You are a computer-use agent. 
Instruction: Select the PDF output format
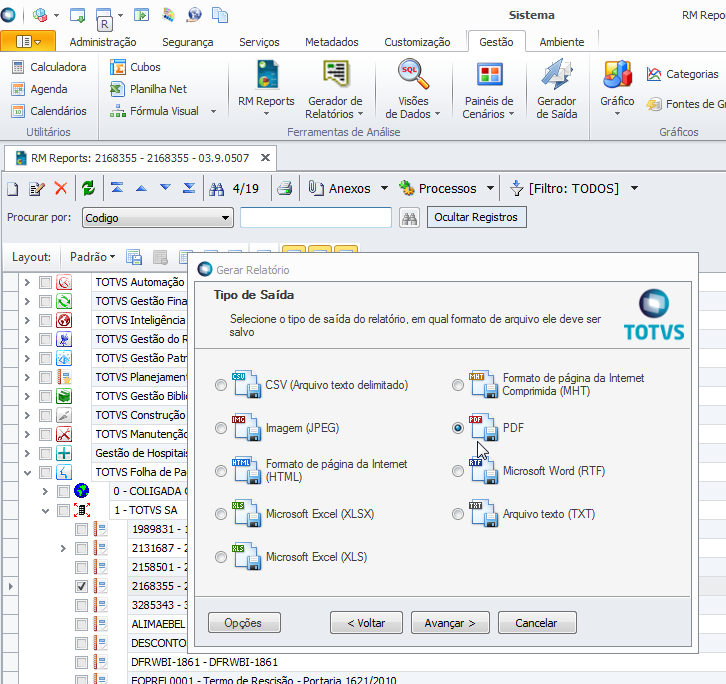(458, 428)
